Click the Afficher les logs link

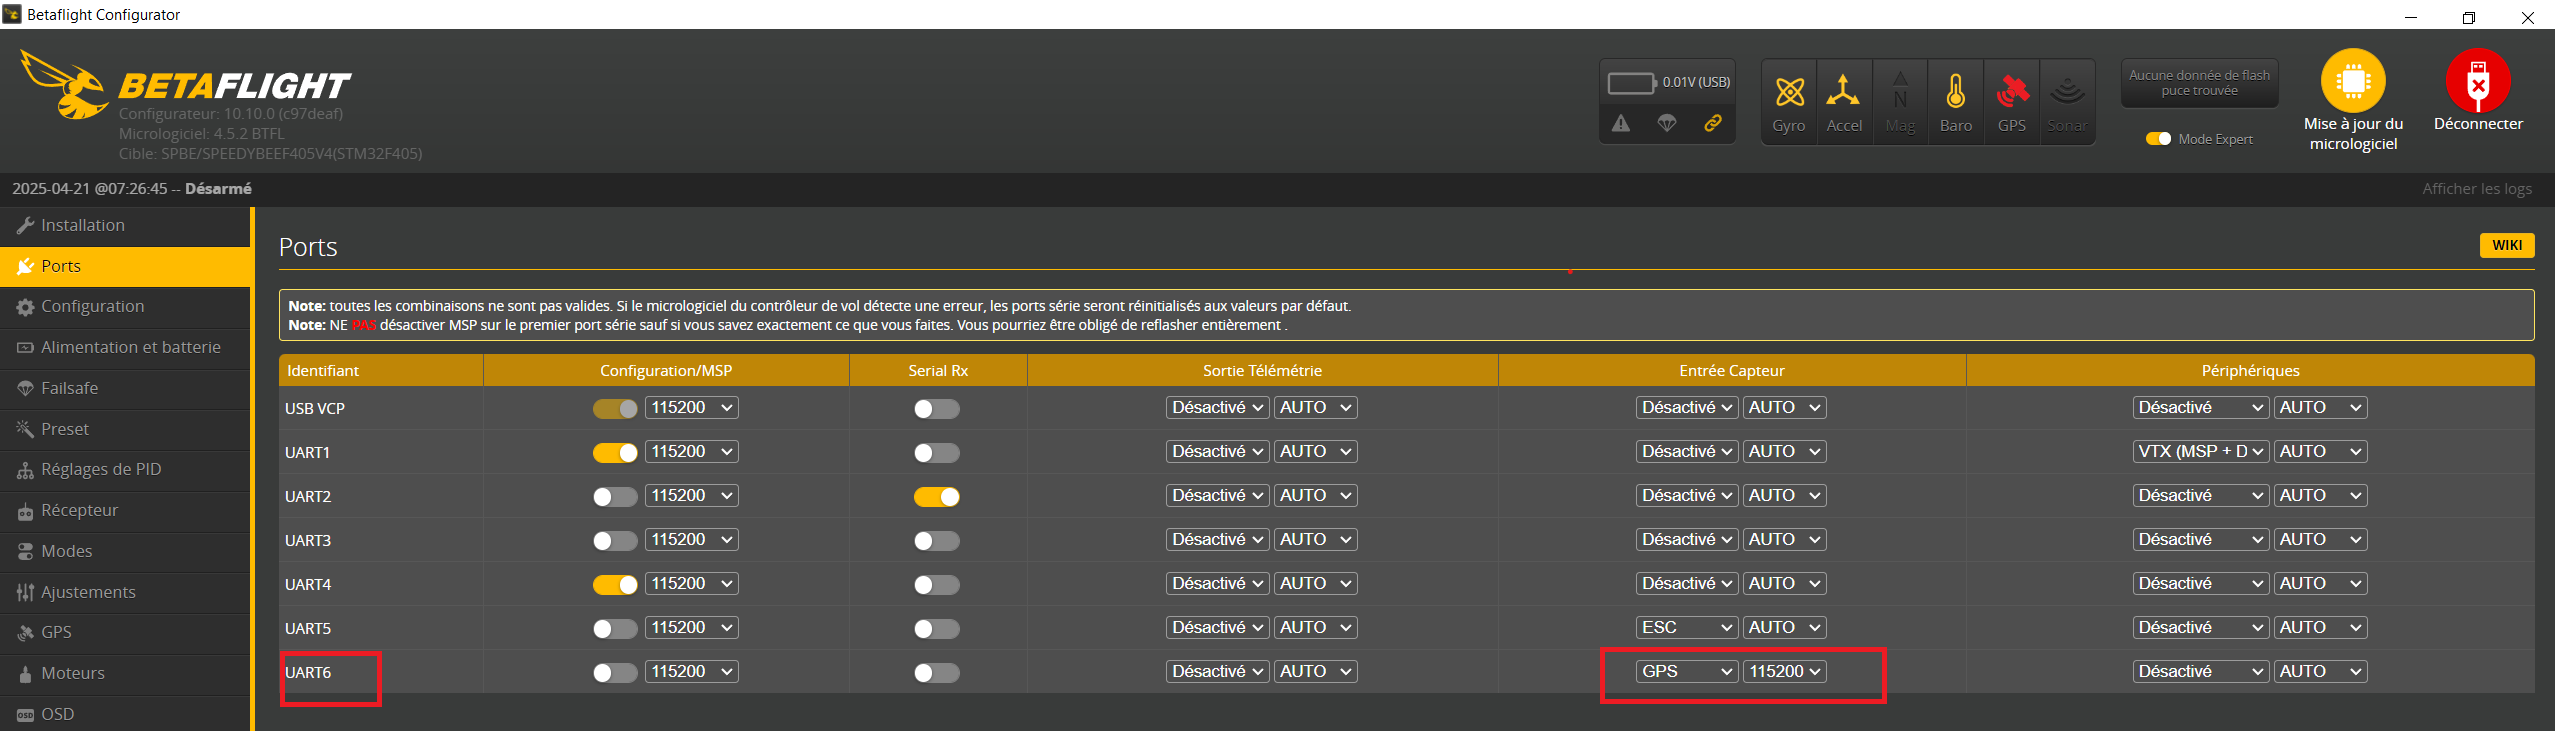(2476, 189)
